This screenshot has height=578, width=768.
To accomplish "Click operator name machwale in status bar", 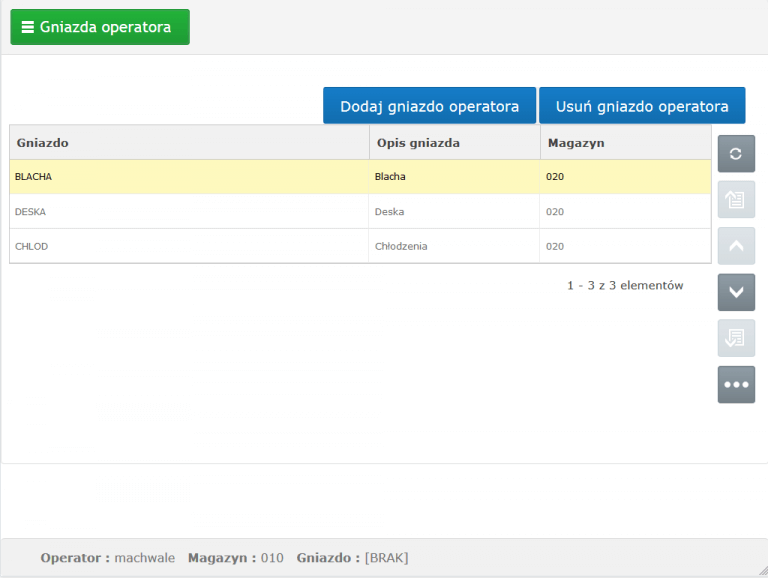I will tap(144, 558).
